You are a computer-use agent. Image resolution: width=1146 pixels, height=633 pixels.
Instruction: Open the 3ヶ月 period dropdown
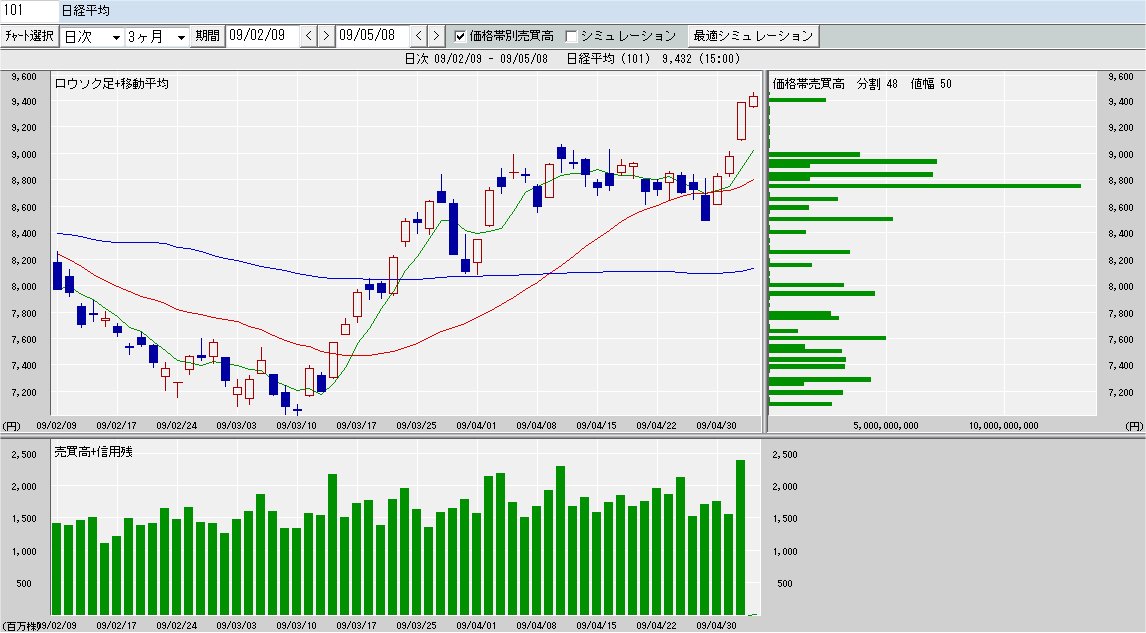(x=156, y=37)
